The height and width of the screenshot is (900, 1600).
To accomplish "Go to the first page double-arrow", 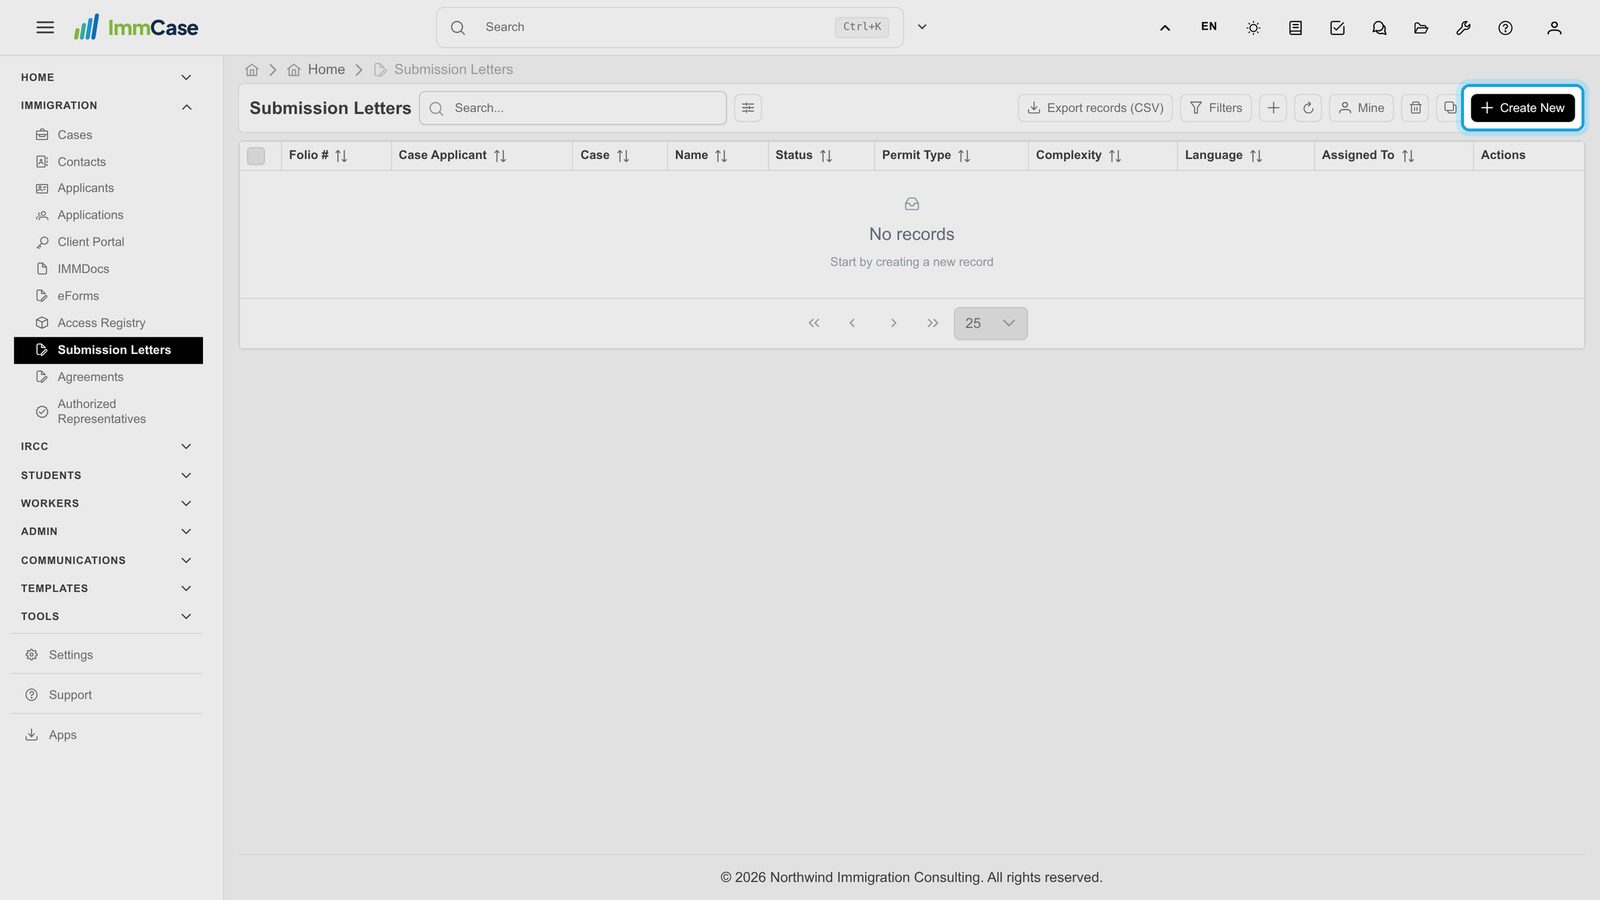I will pos(814,323).
